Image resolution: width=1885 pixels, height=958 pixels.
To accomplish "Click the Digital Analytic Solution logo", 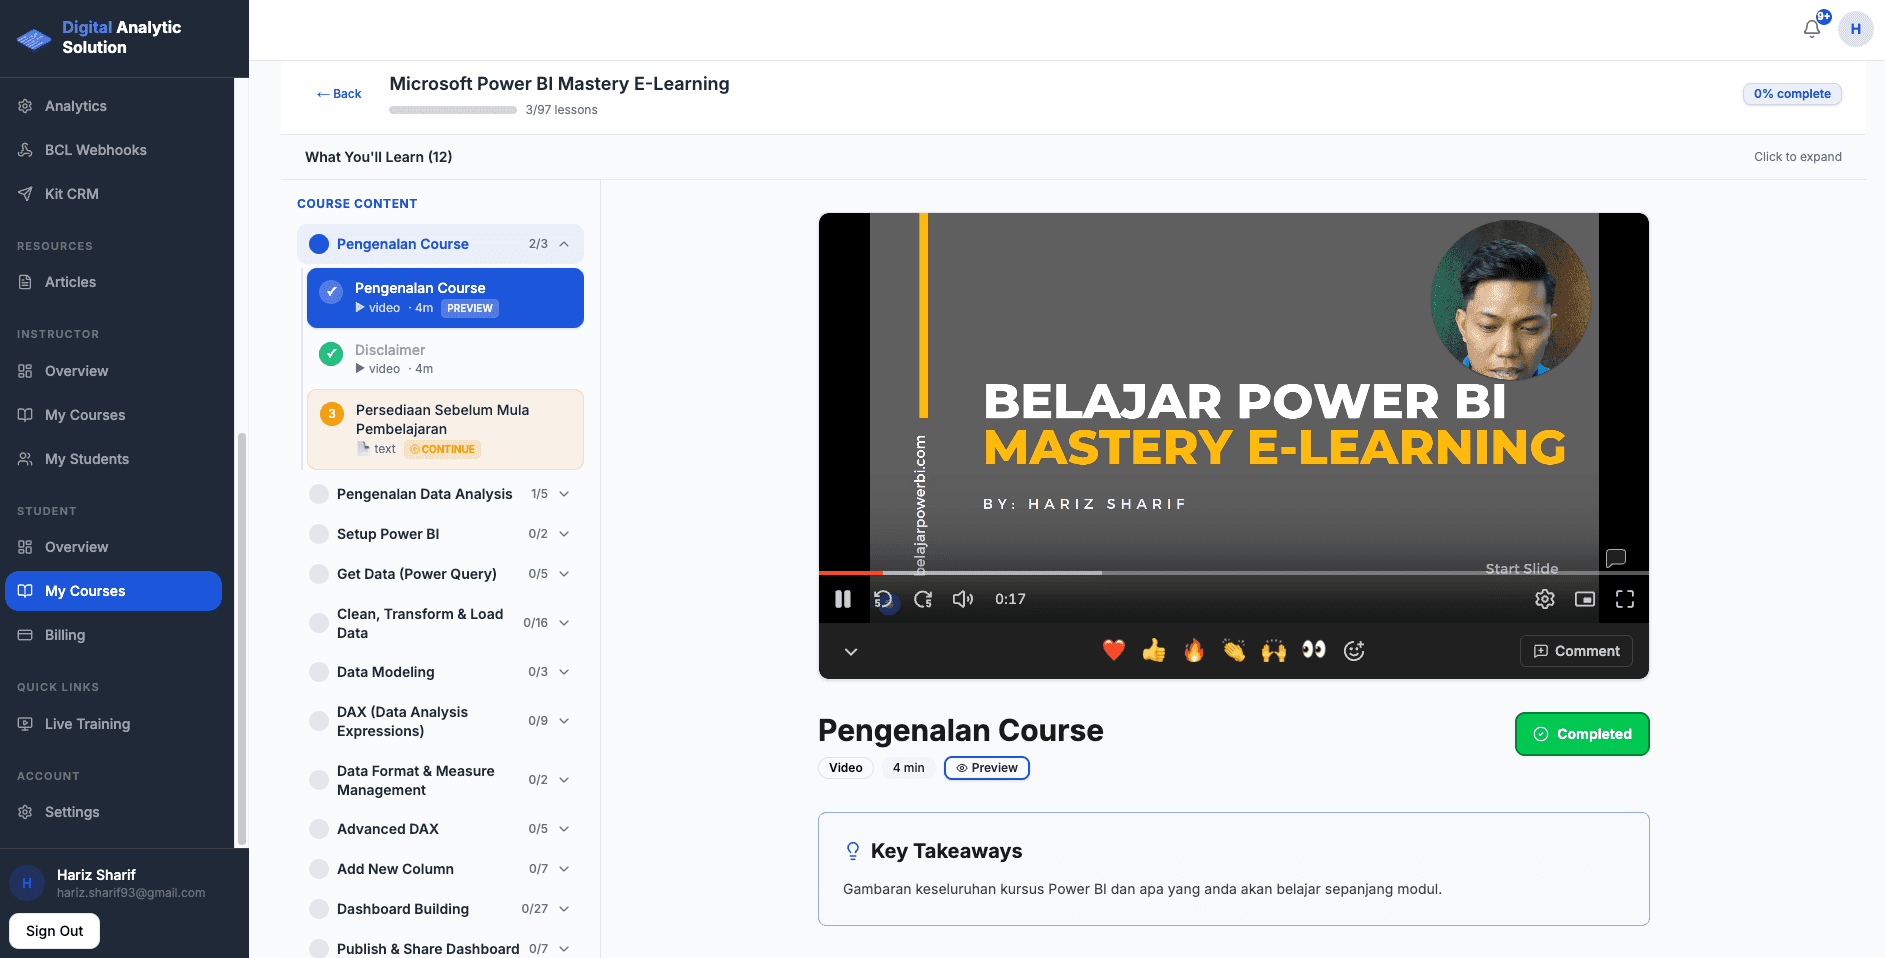I will tap(99, 37).
